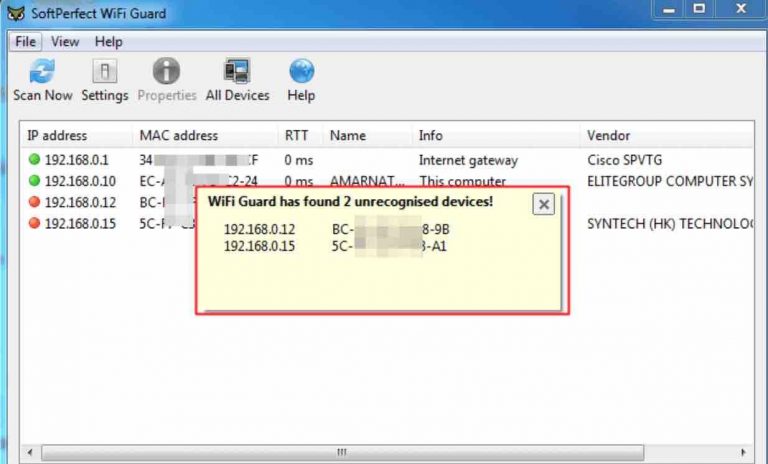Click green status dot for 192.168.0.10
Viewport: 768px width, 464px height.
coord(34,181)
